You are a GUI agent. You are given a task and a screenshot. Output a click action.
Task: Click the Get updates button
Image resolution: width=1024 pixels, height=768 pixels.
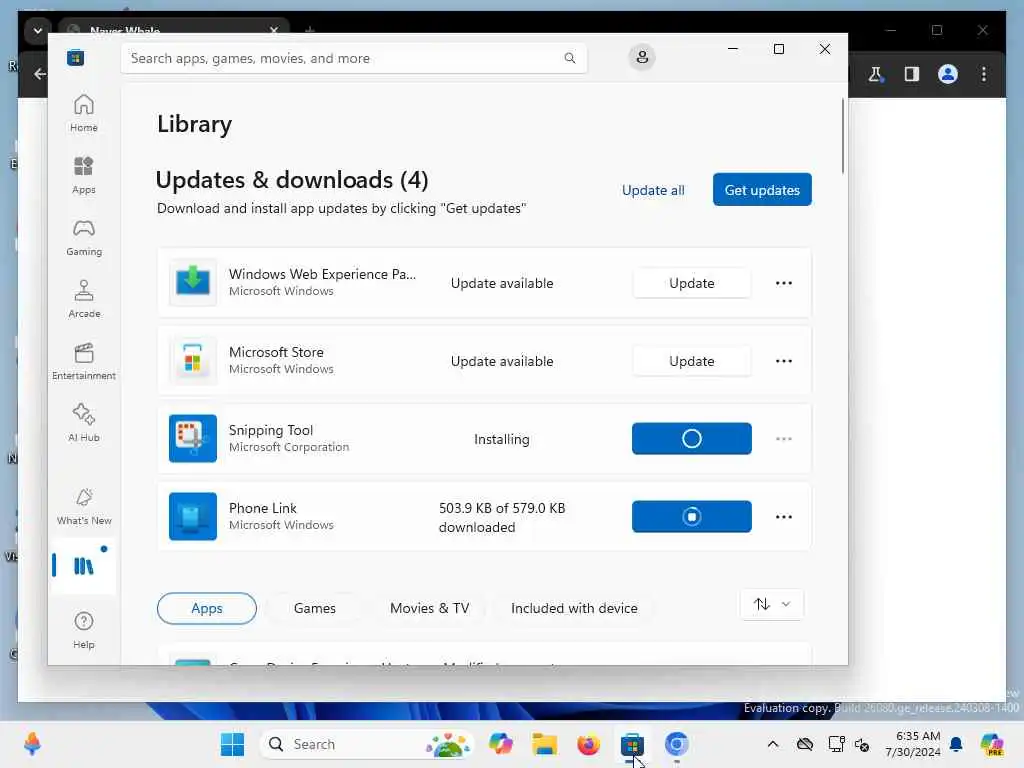click(762, 189)
